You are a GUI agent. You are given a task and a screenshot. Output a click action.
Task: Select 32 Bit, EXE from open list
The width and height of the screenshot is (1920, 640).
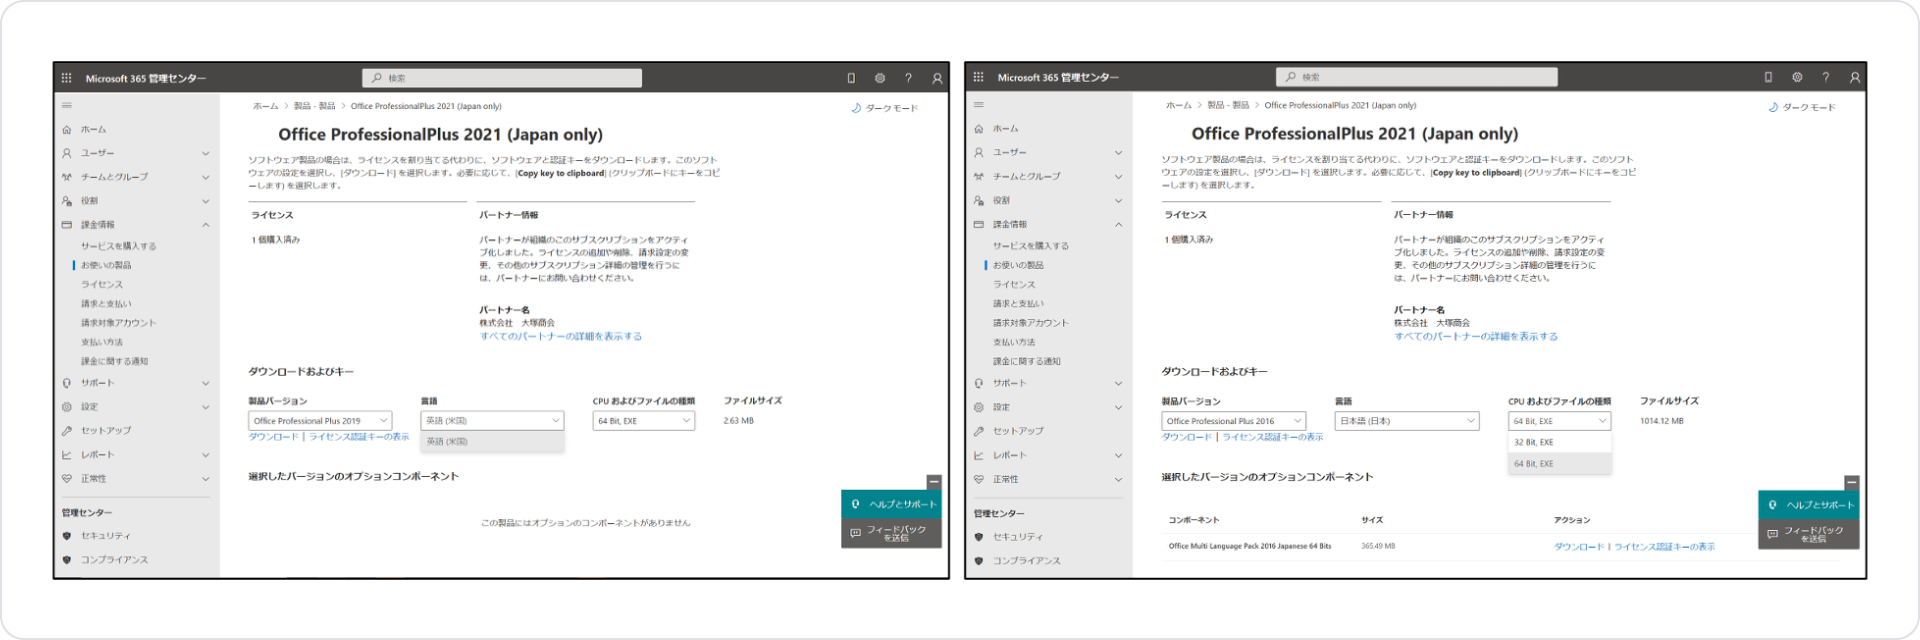(1533, 442)
